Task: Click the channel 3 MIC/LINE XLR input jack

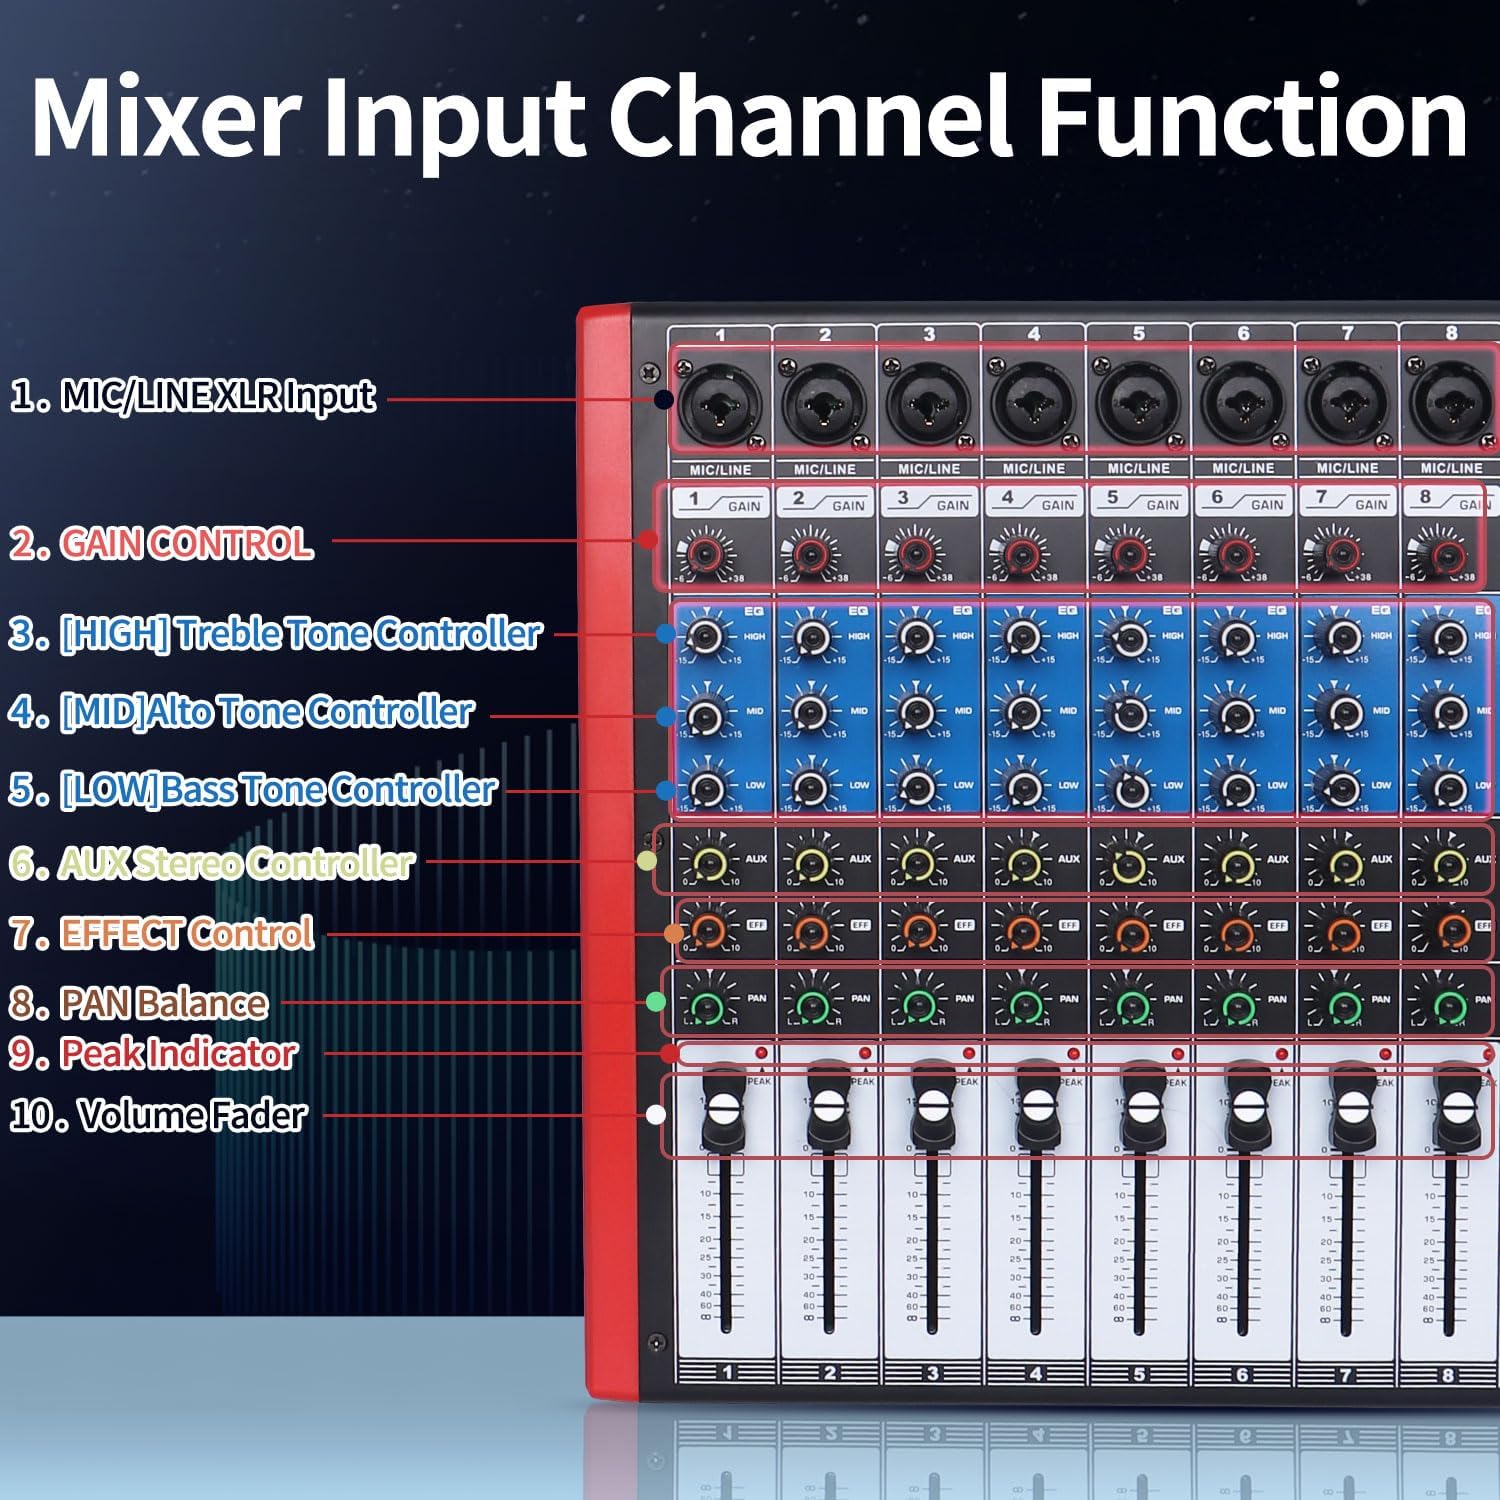Action: point(929,402)
